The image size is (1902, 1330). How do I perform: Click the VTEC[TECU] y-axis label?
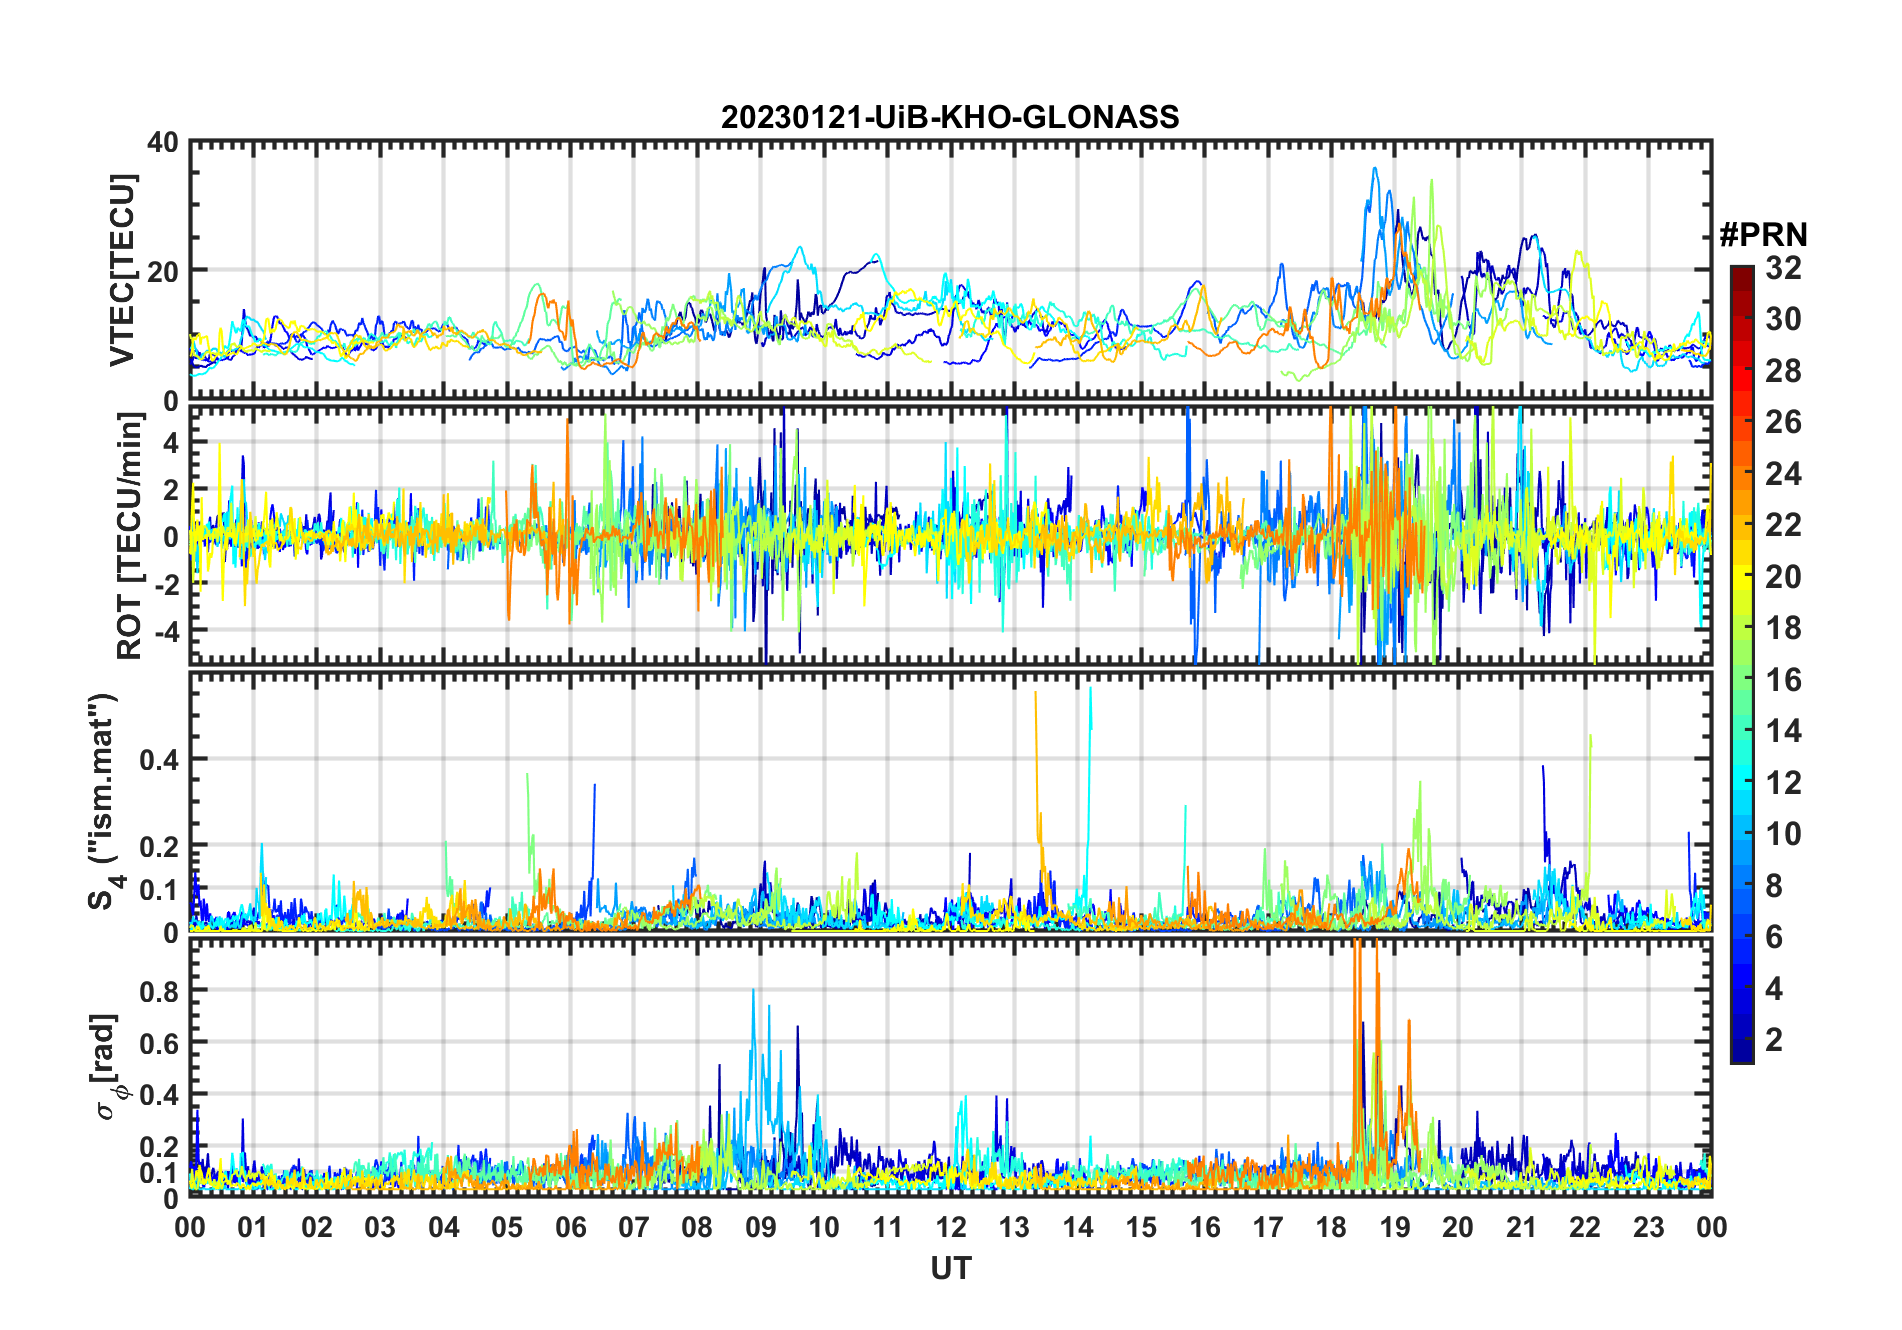pyautogui.click(x=122, y=270)
